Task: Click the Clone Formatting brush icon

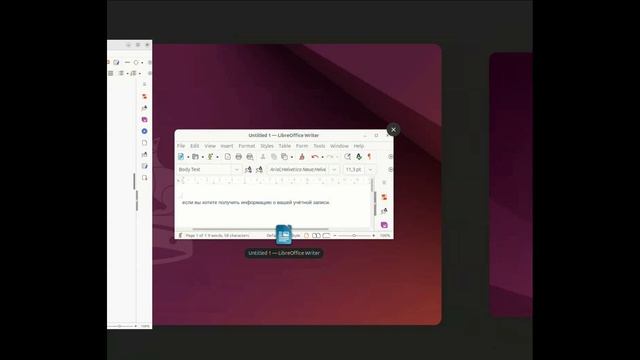Action: point(302,157)
